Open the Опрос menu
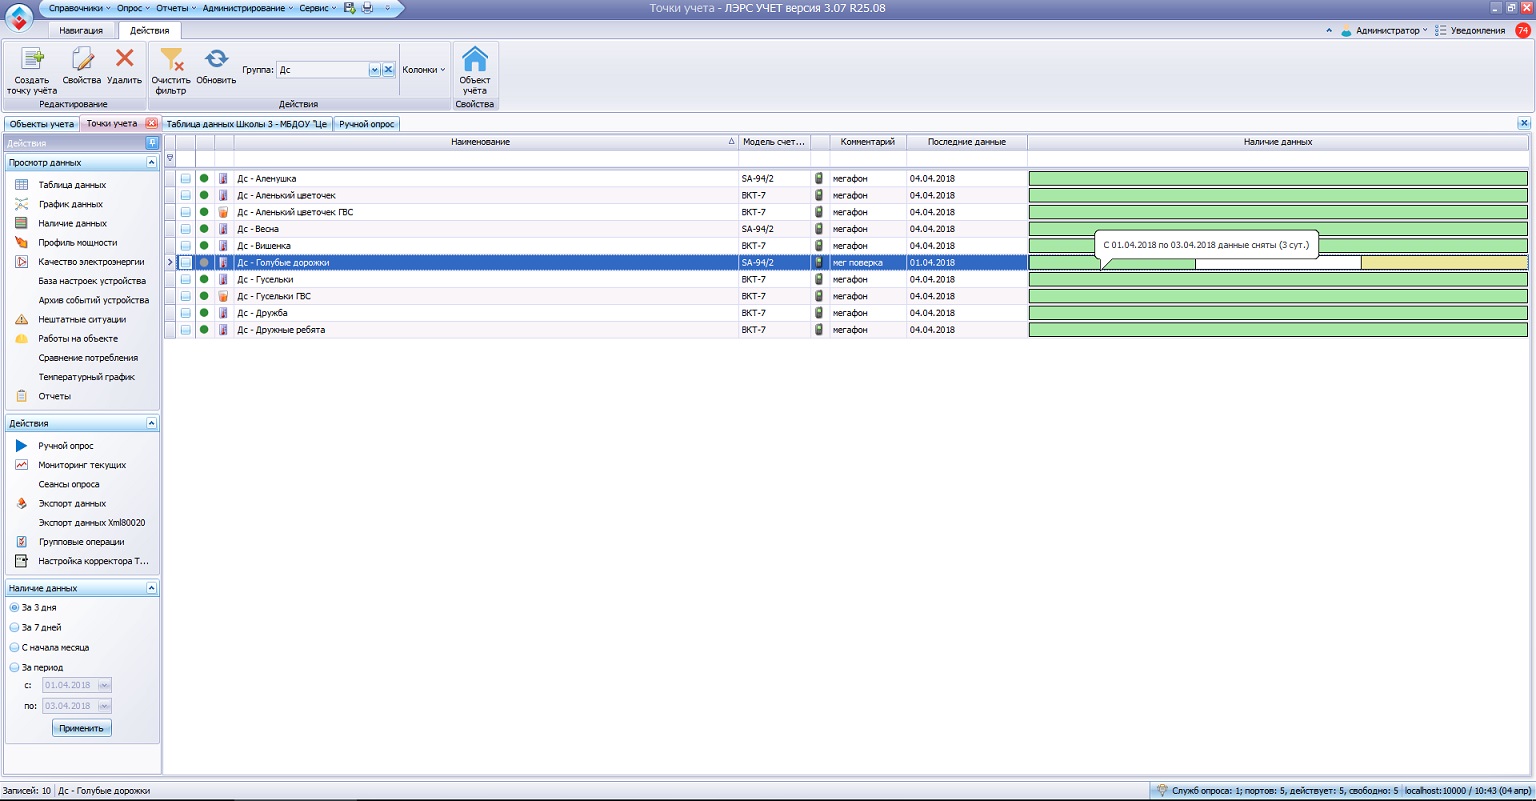 click(x=132, y=8)
